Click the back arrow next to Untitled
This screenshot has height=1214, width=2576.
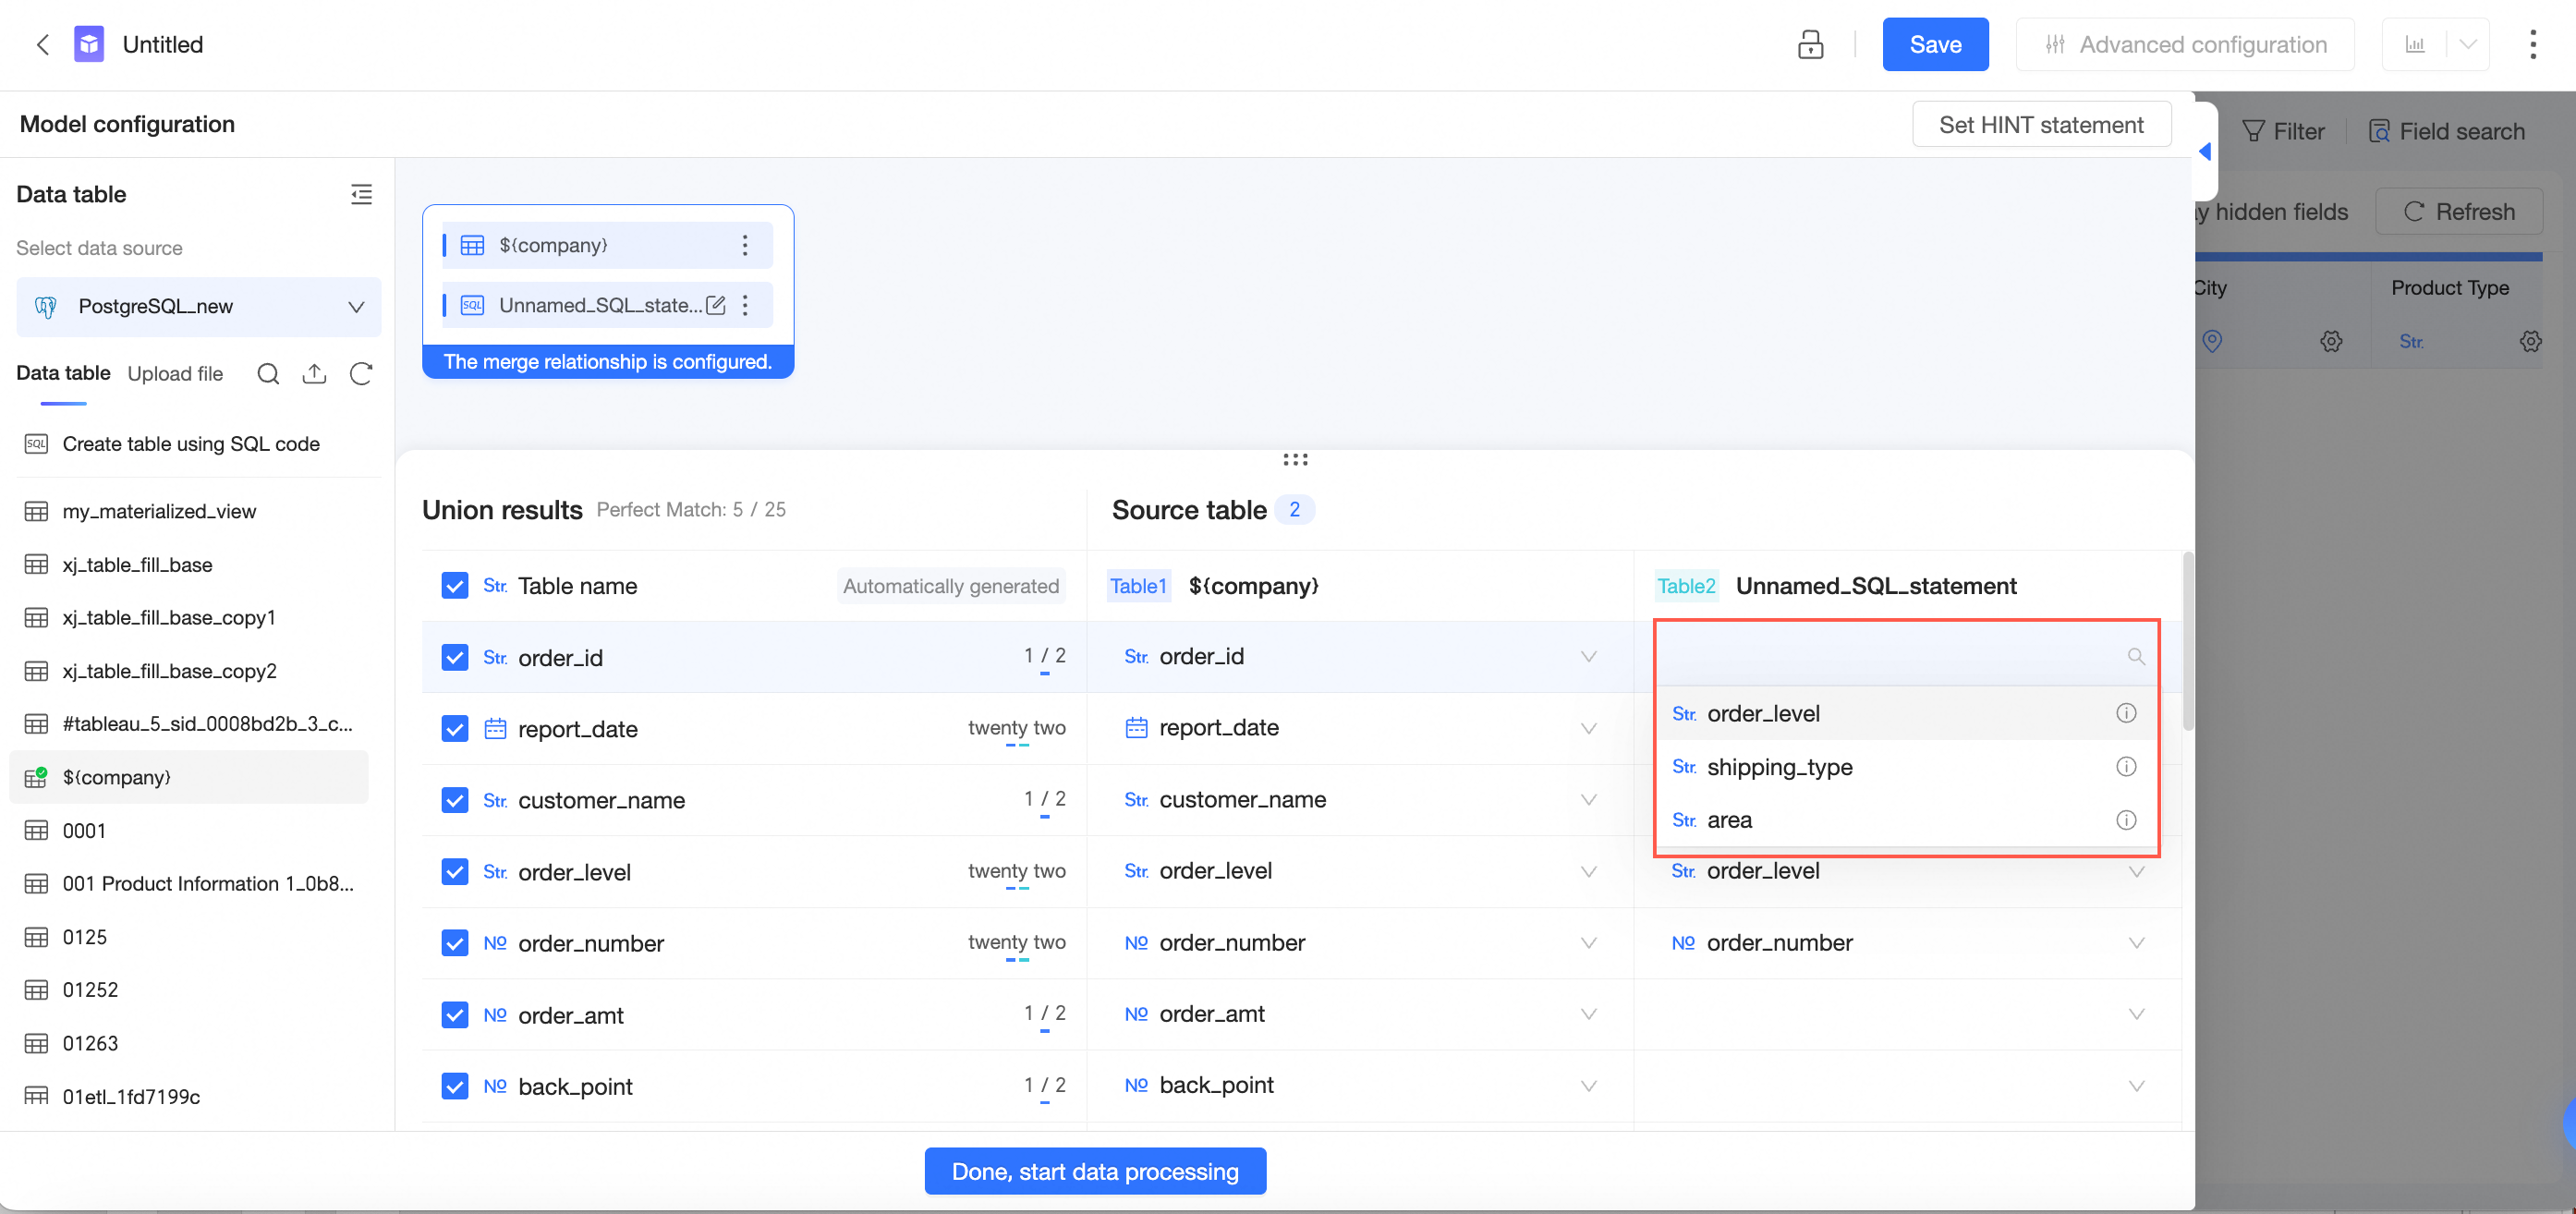(42, 44)
